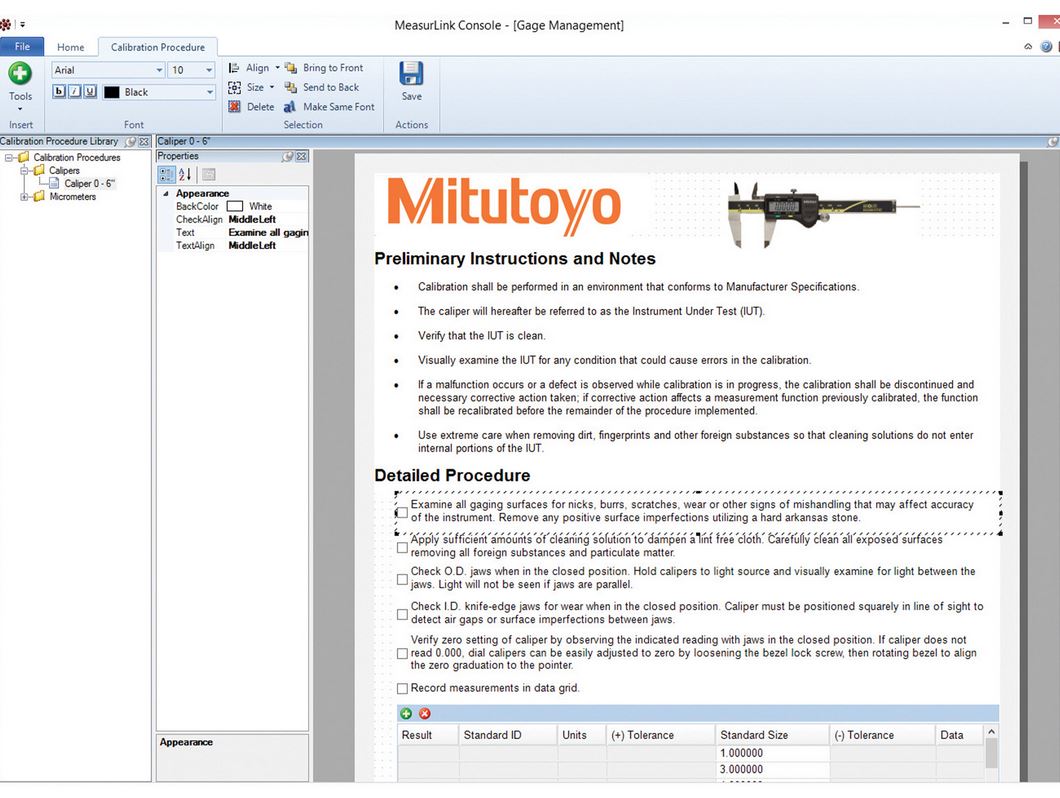Toggle bold formatting in the Font group
Image resolution: width=1060 pixels, height=798 pixels.
[59, 91]
